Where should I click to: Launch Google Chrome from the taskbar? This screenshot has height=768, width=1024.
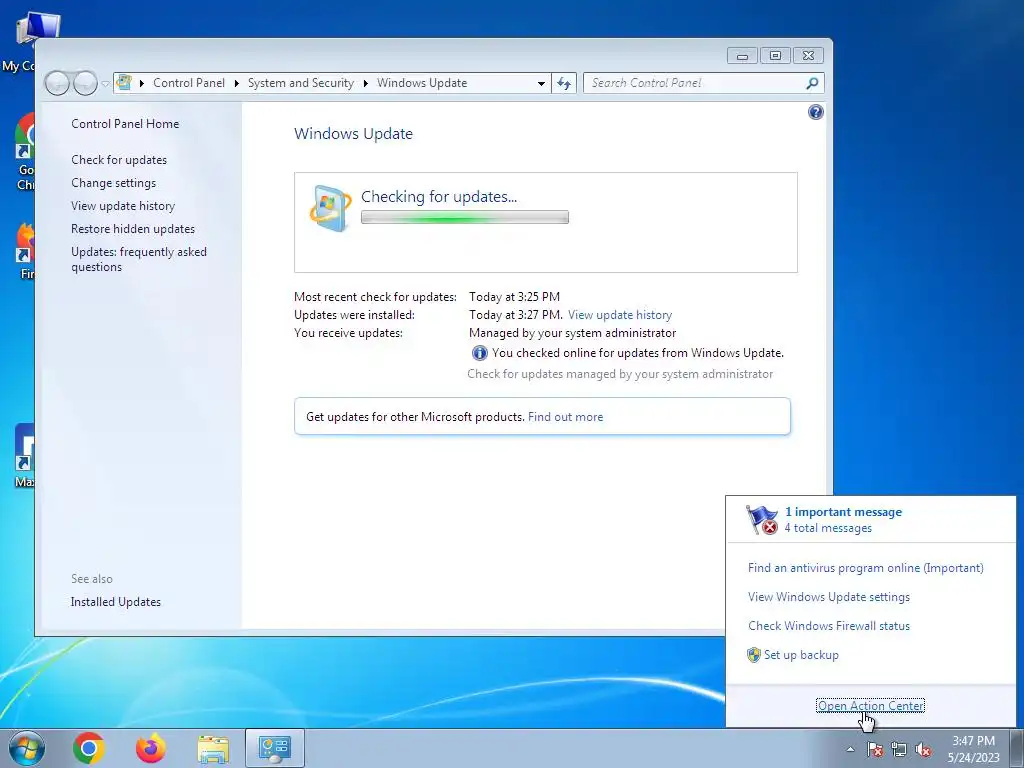click(x=89, y=748)
